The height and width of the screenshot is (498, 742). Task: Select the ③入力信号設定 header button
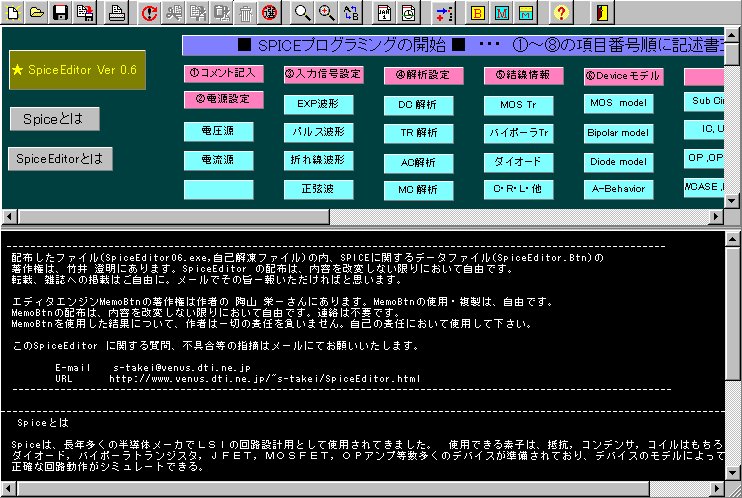324,75
